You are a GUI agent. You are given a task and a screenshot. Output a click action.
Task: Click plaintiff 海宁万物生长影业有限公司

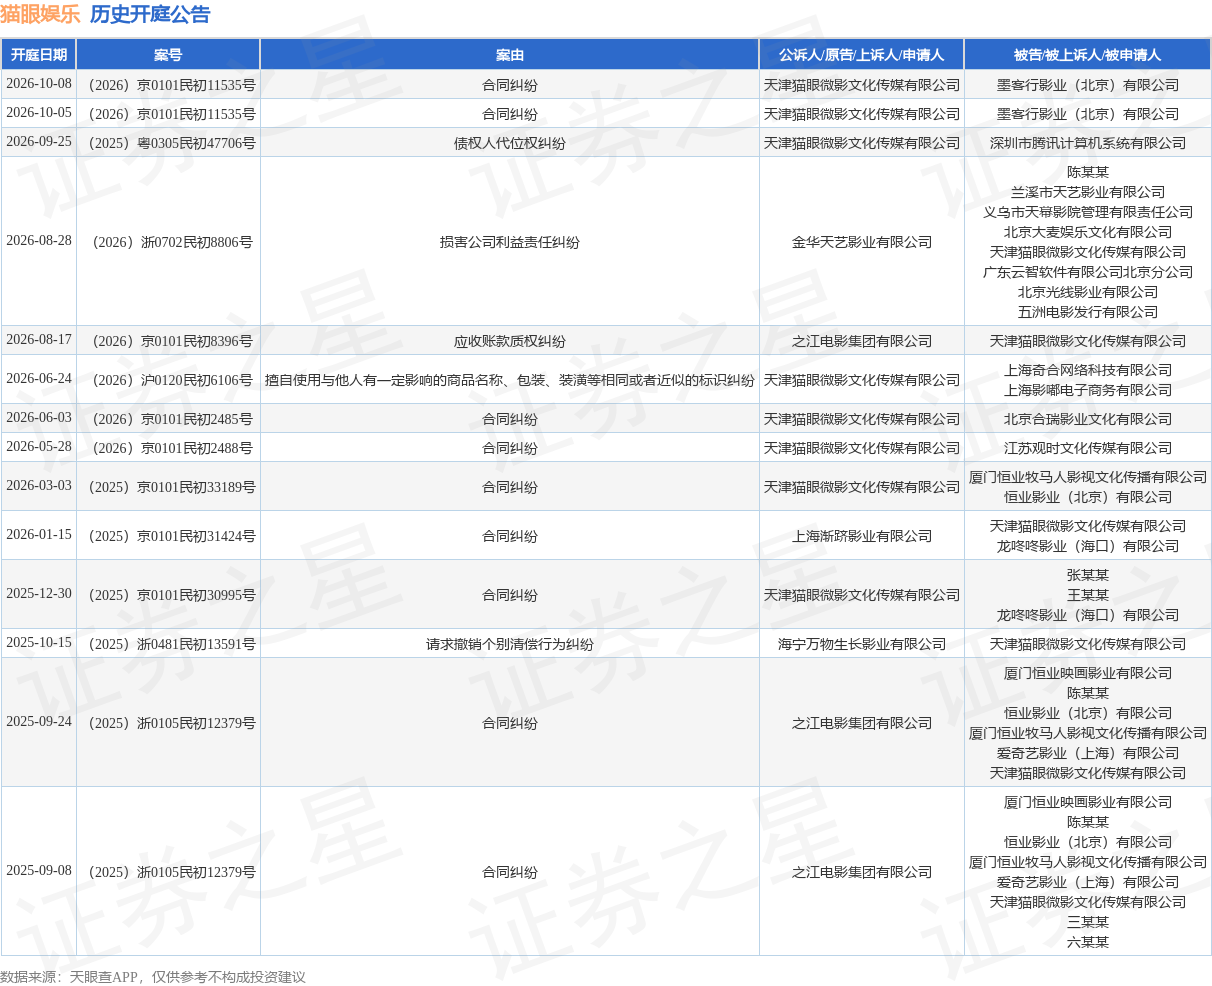(862, 644)
